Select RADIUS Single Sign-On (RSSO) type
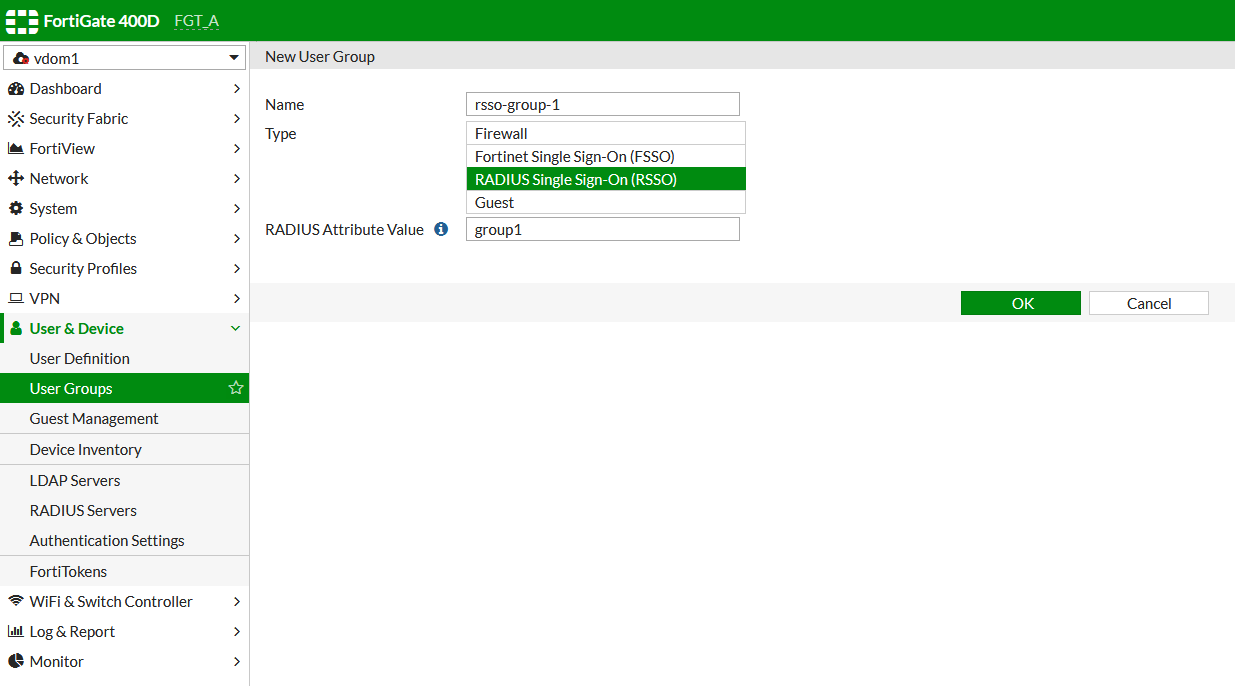 point(606,179)
